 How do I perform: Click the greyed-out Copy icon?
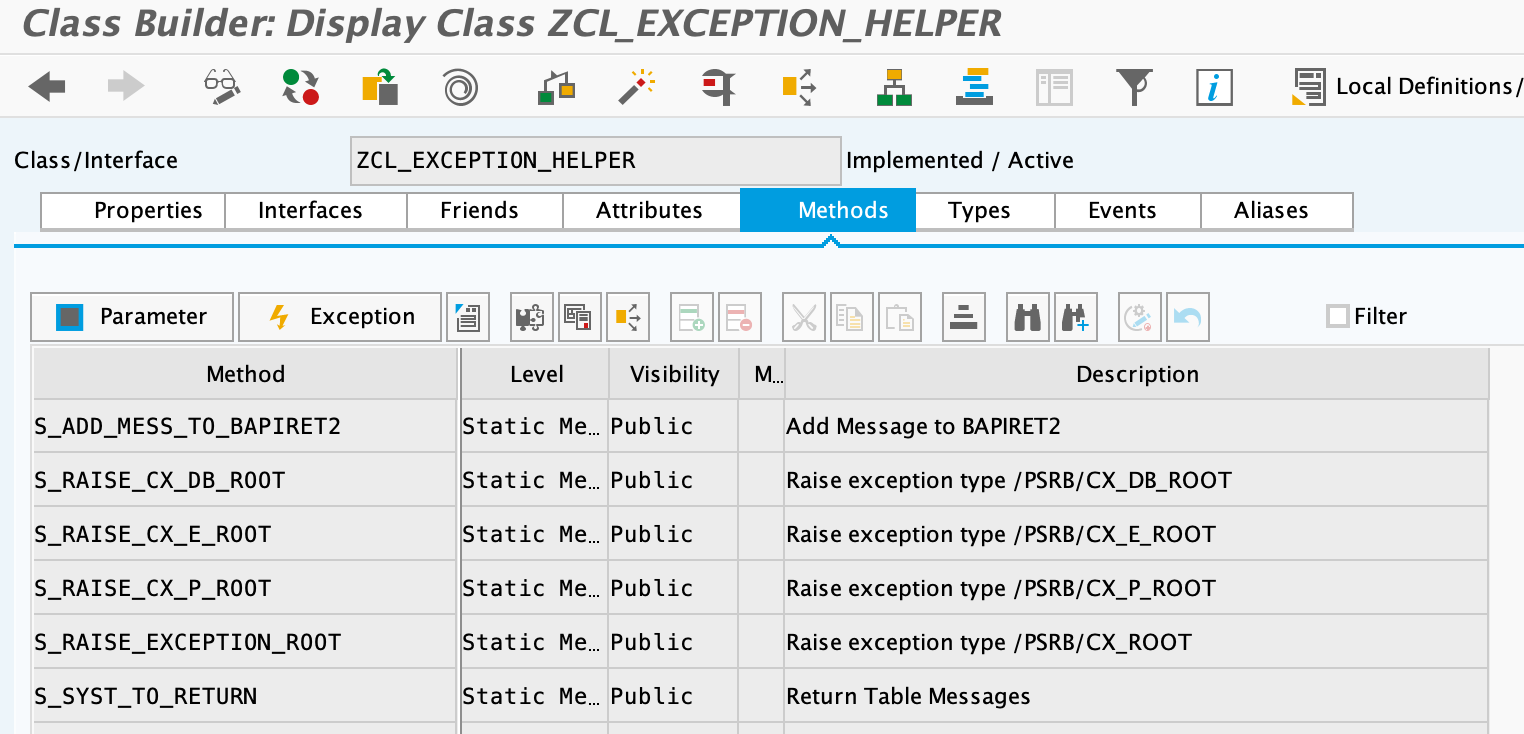[852, 317]
